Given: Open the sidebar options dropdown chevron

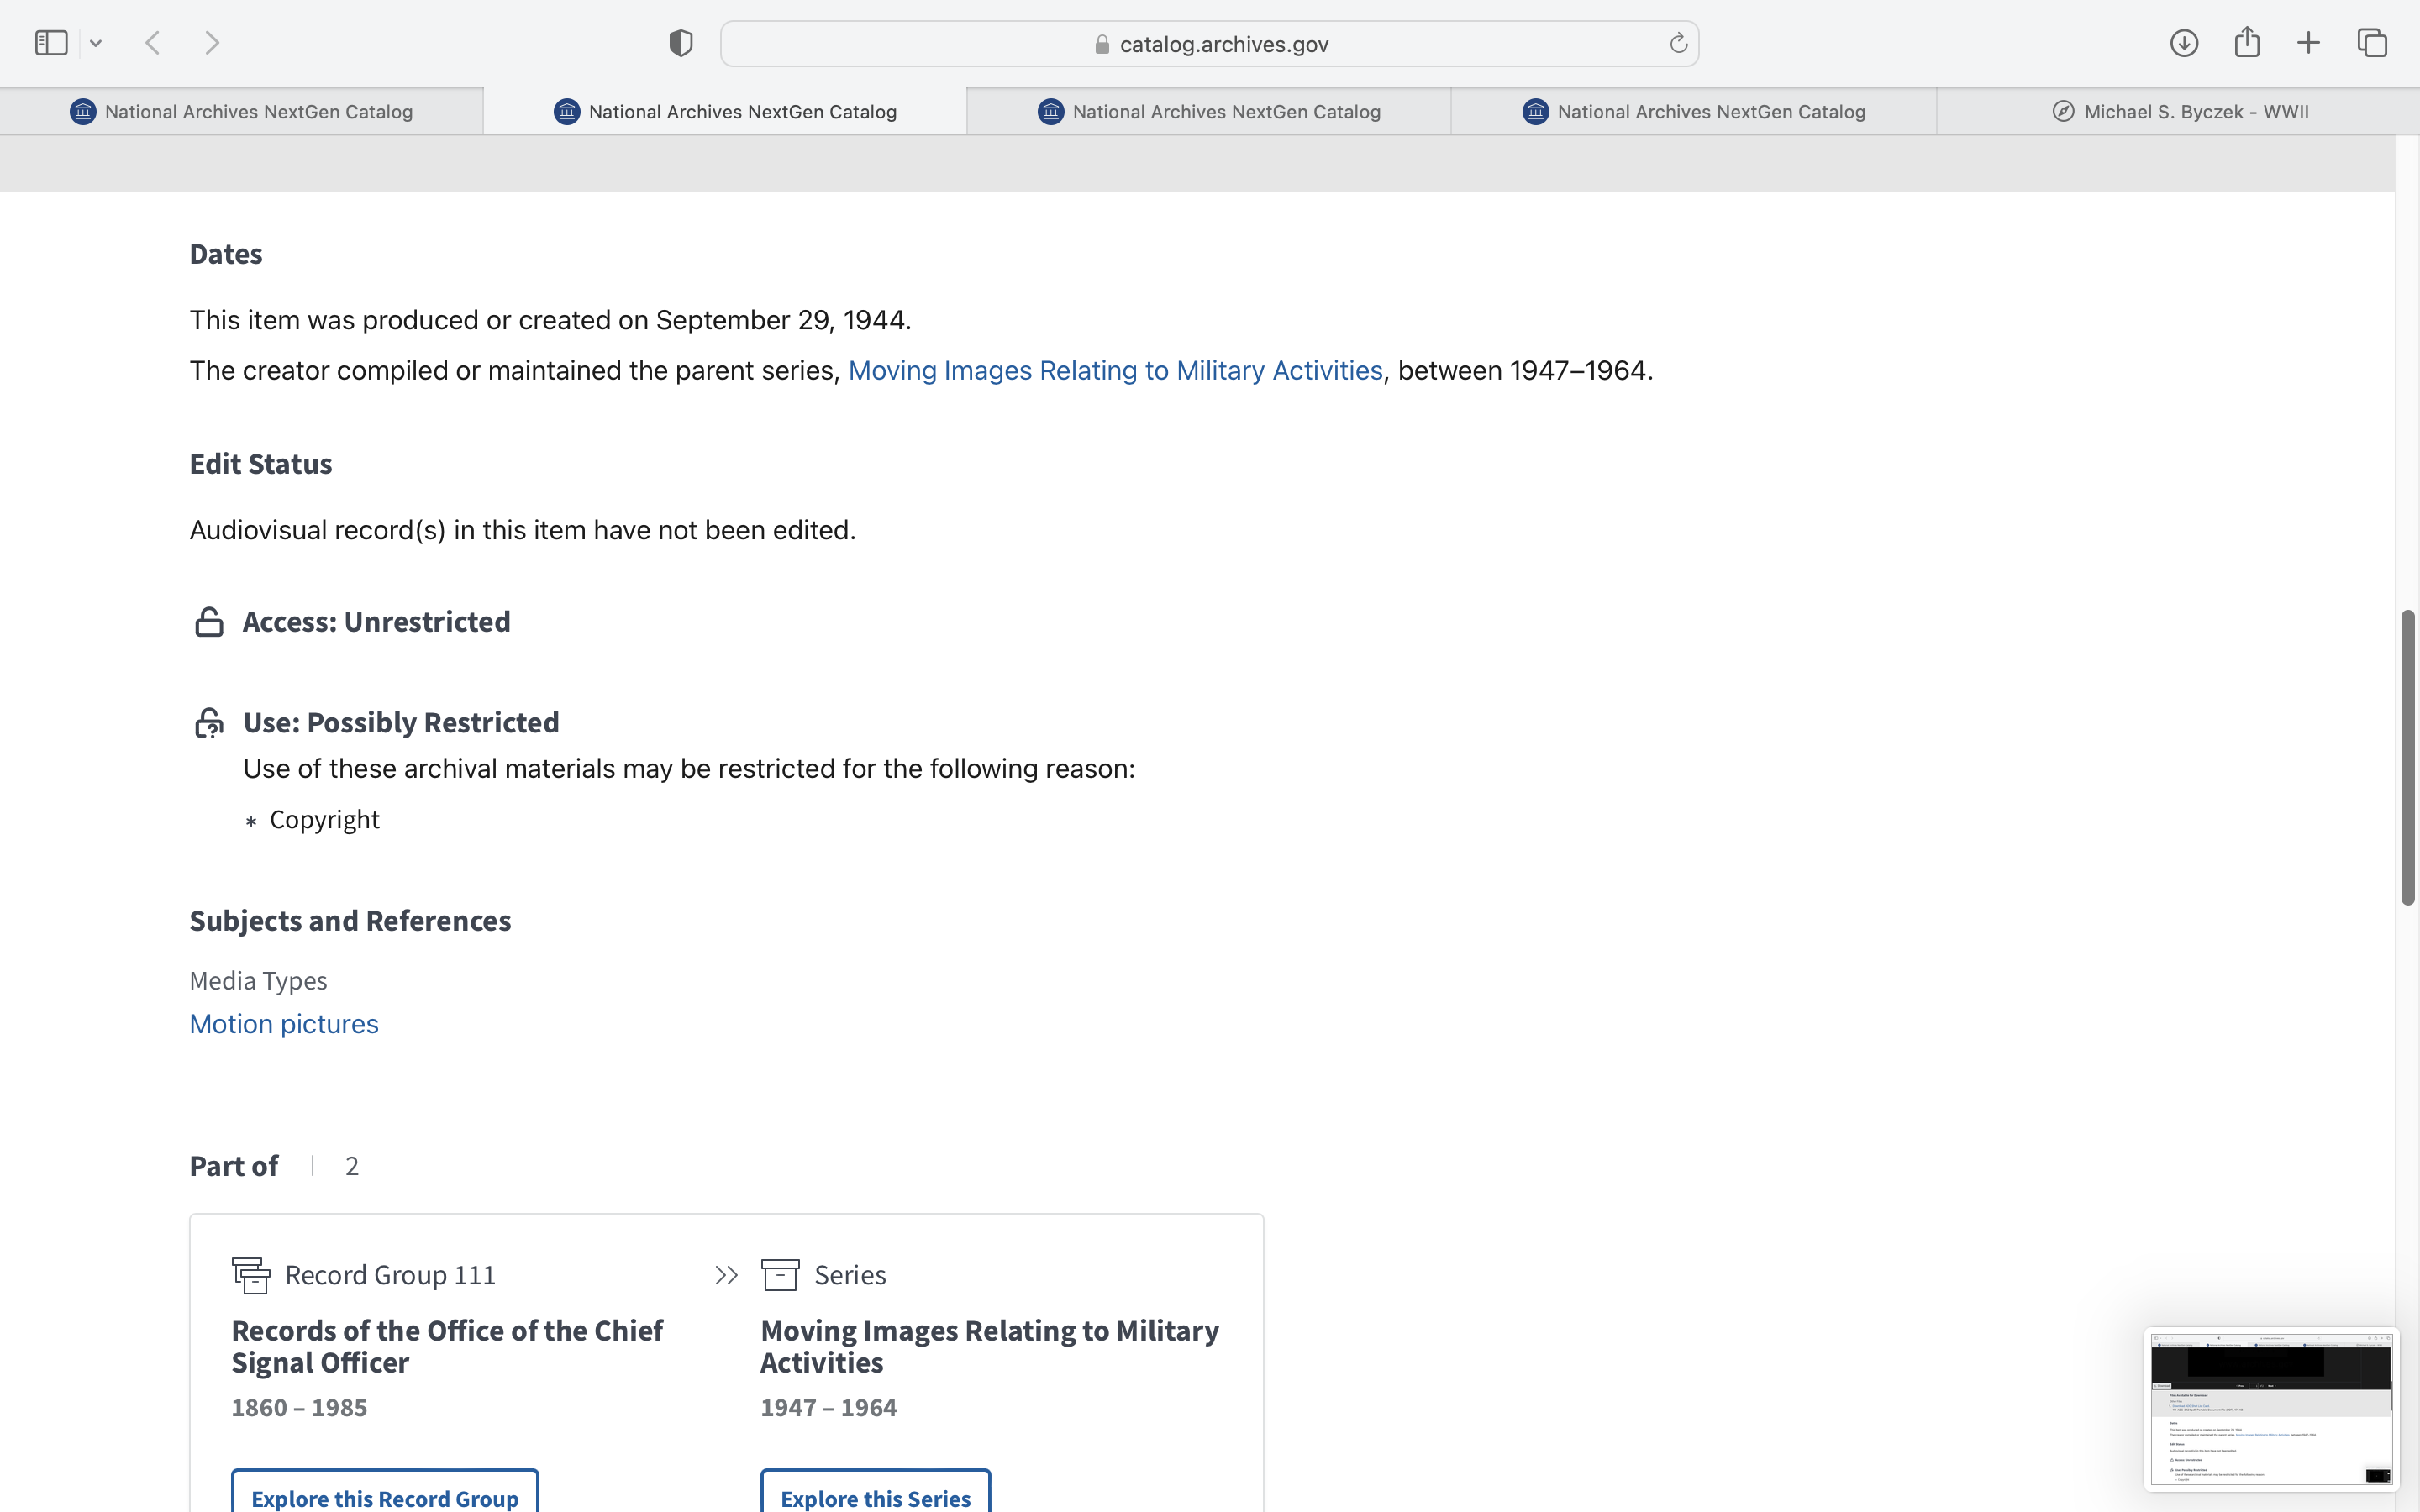Looking at the screenshot, I should (96, 43).
